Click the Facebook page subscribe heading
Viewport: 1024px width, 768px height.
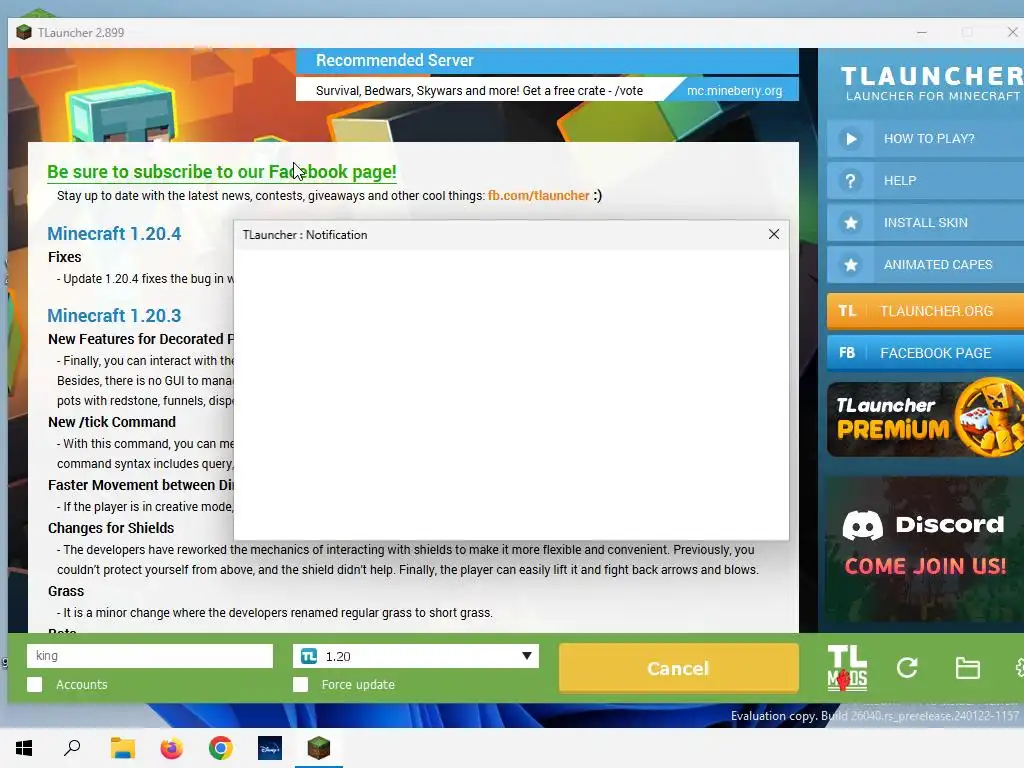point(222,172)
